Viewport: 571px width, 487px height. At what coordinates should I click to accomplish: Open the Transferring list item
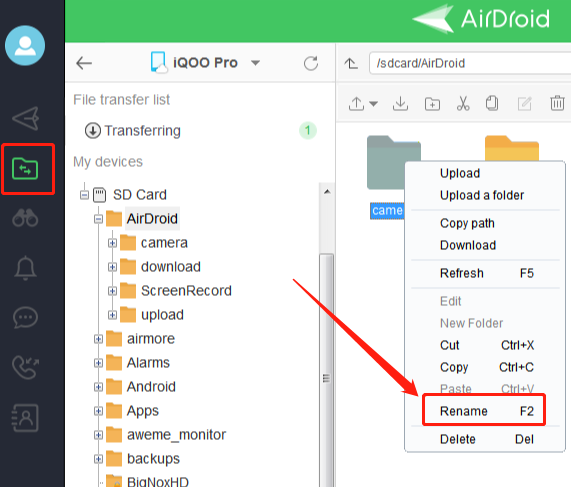[200, 130]
